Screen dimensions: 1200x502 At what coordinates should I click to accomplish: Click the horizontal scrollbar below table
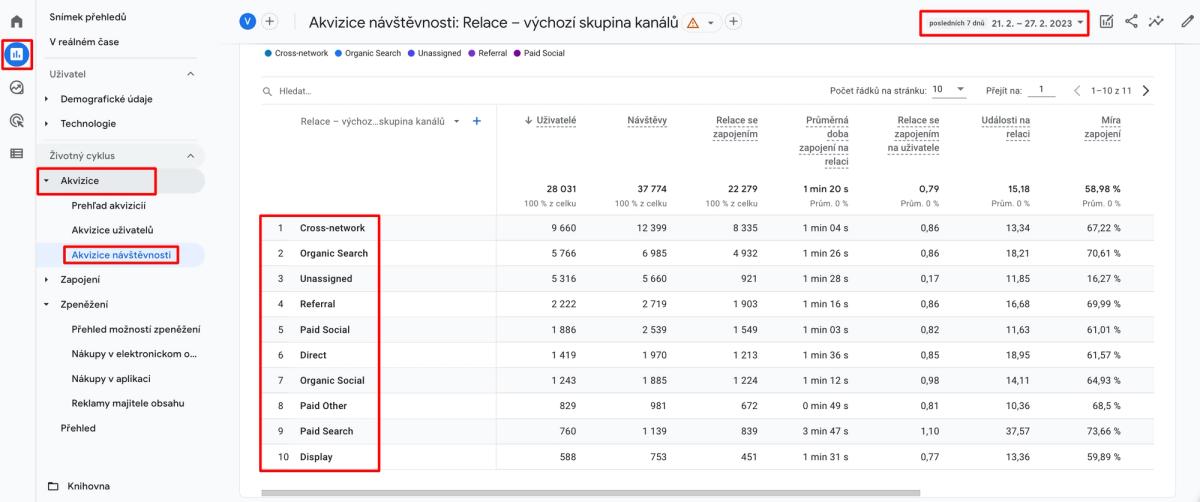click(590, 493)
